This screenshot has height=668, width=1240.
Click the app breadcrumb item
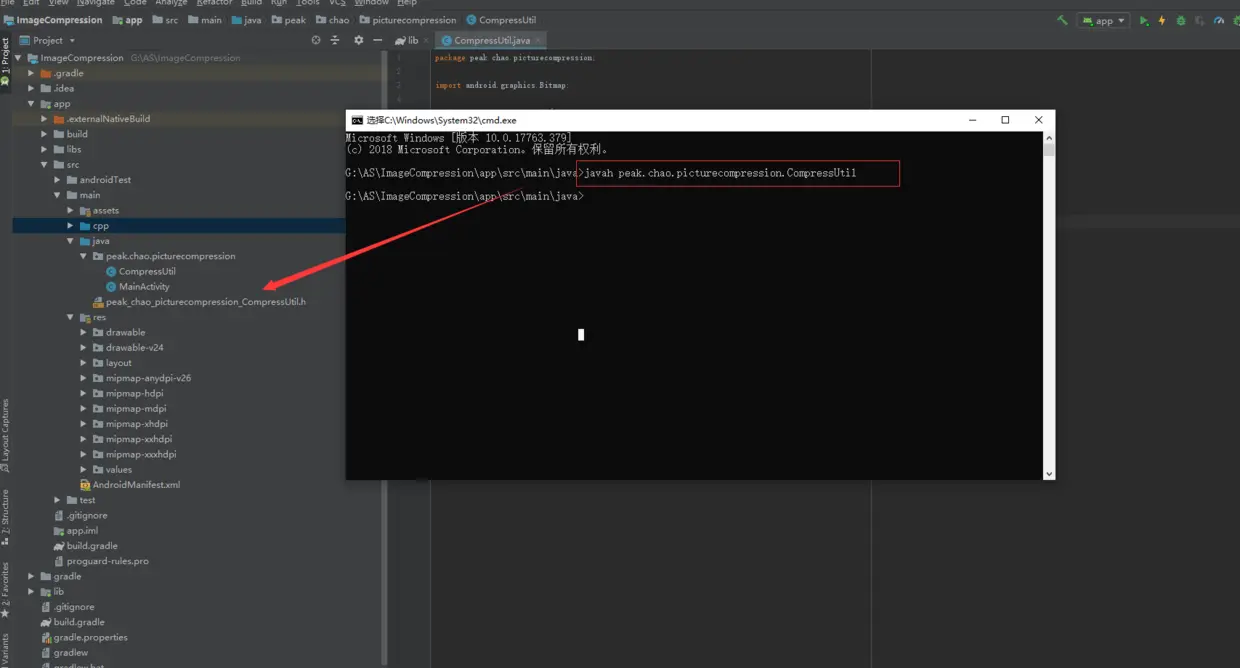pos(128,20)
